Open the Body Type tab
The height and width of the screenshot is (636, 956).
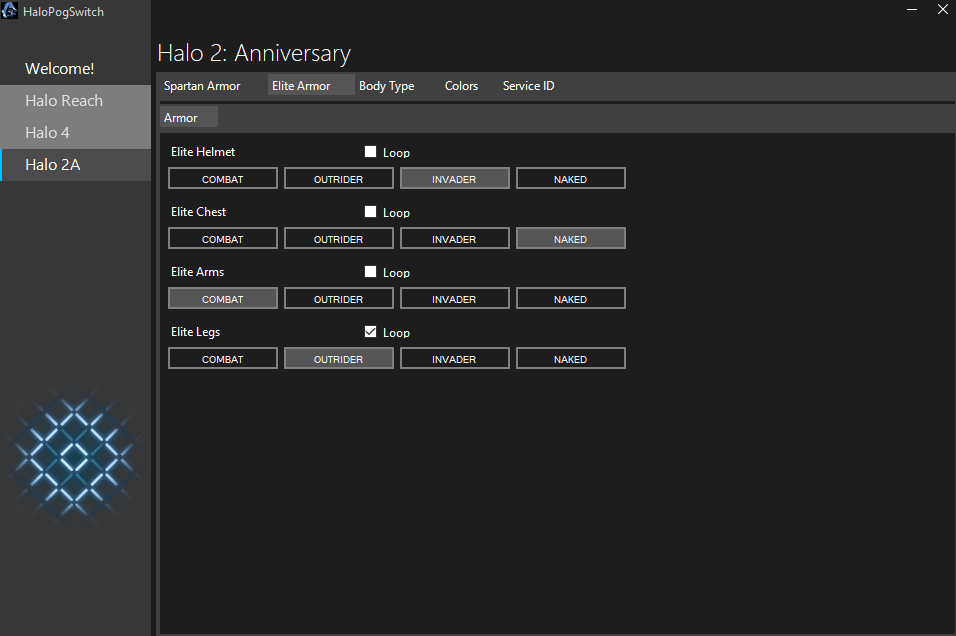pyautogui.click(x=387, y=85)
